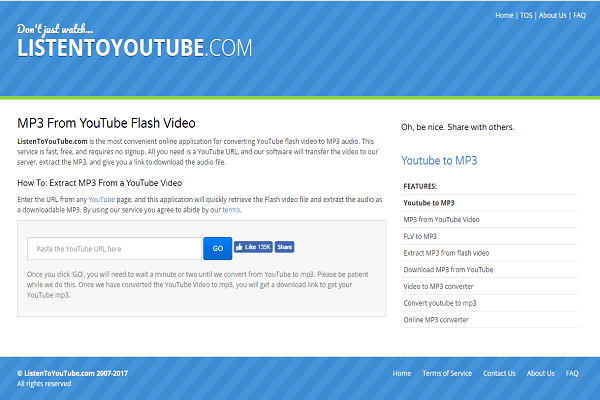Select bold Youtube to MP3 feature item
This screenshot has width=600, height=400.
(429, 203)
